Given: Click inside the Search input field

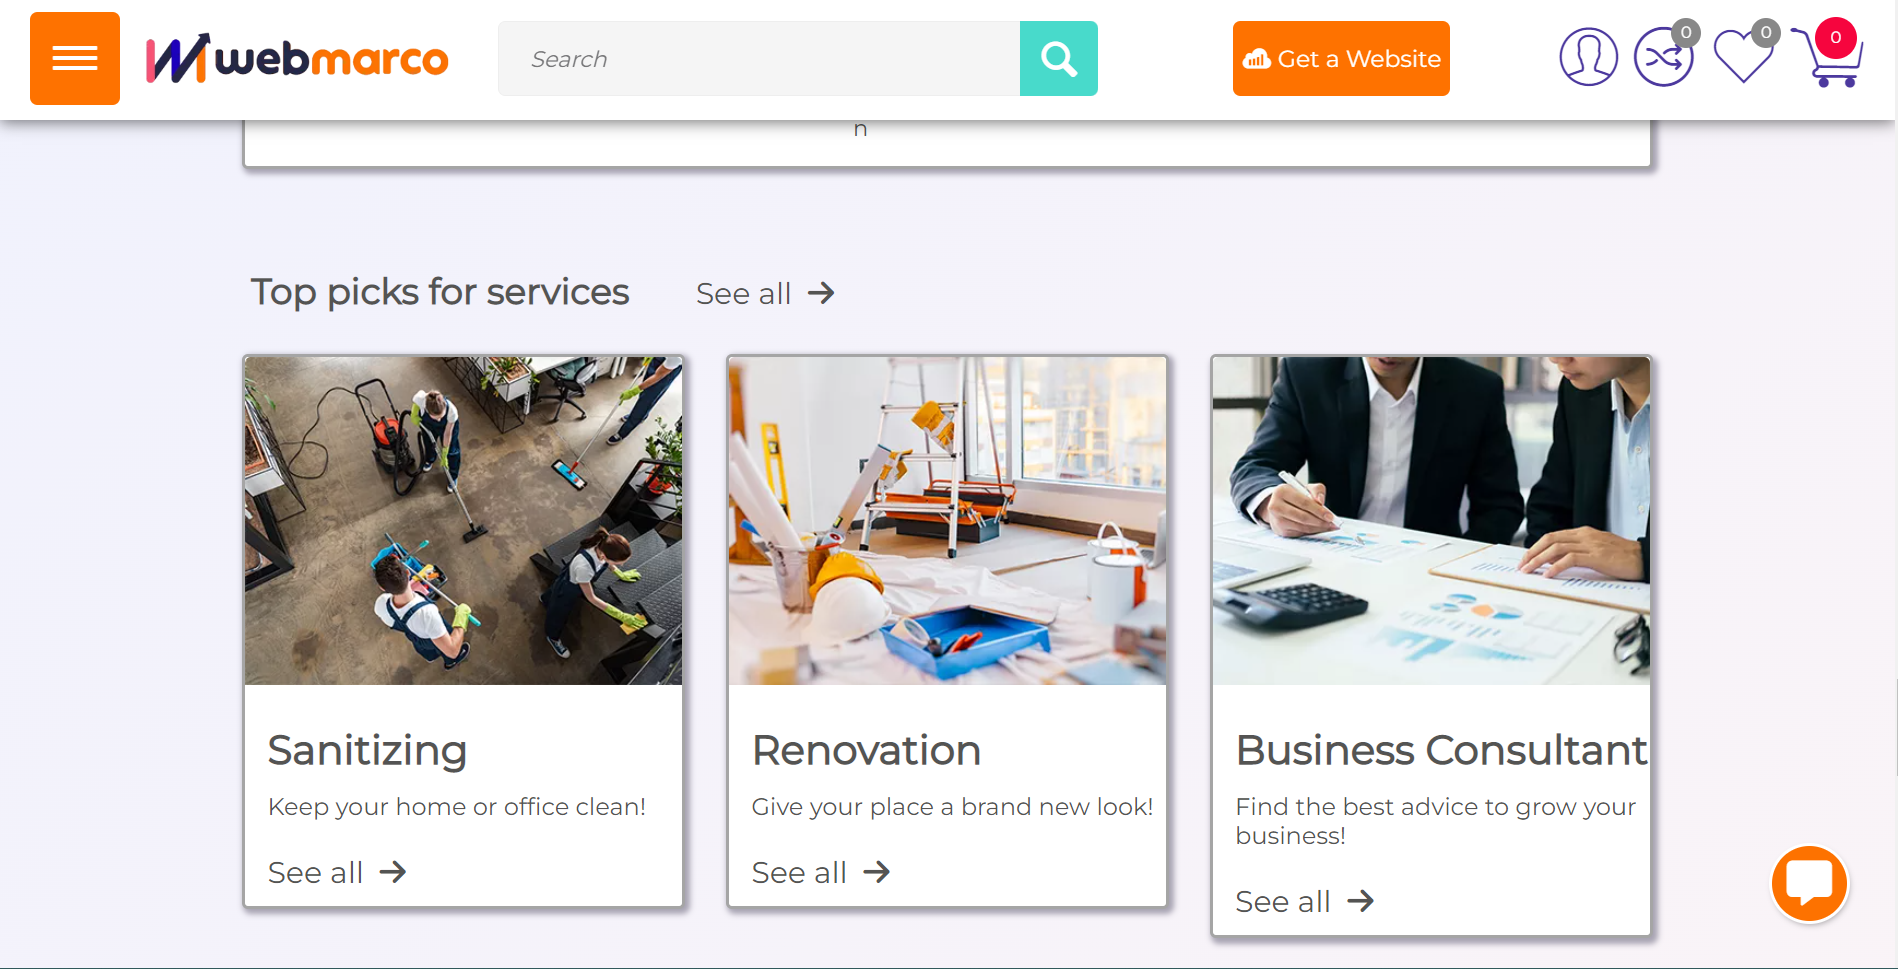Looking at the screenshot, I should pyautogui.click(x=758, y=59).
